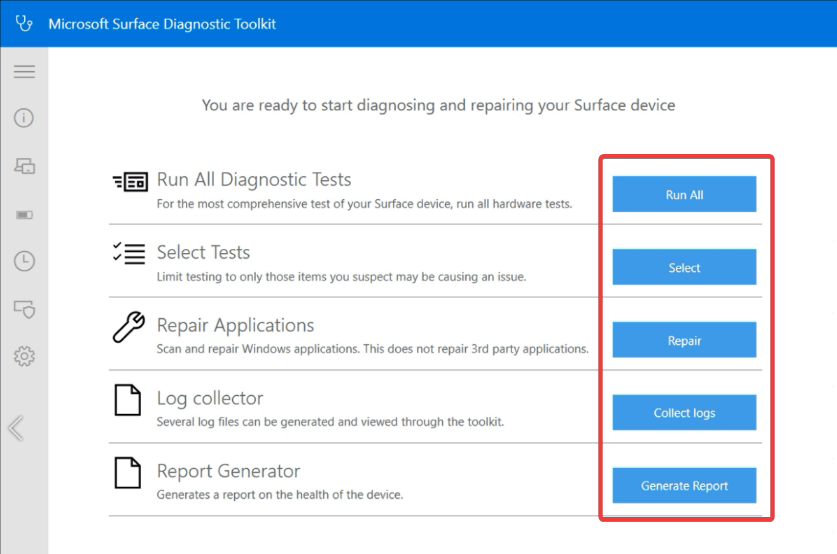Select the shield security icon in the sidebar
Viewport: 837px width, 554px height.
tap(25, 308)
